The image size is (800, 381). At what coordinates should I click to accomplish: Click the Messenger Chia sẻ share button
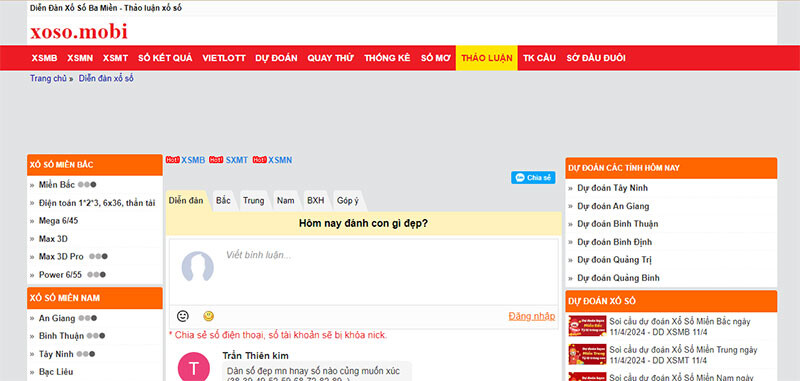click(533, 177)
